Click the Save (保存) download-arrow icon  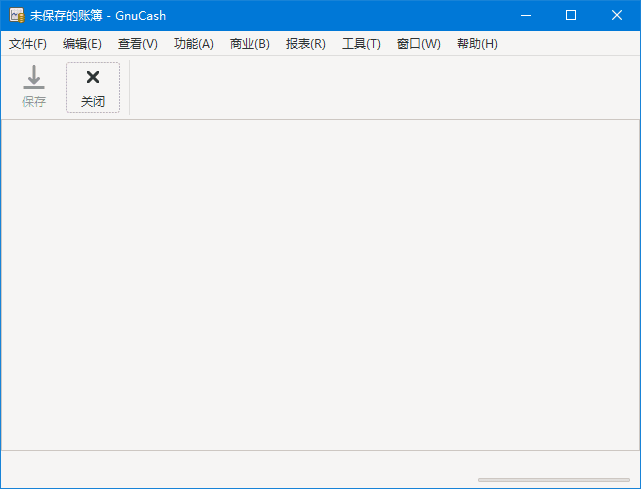click(x=34, y=77)
